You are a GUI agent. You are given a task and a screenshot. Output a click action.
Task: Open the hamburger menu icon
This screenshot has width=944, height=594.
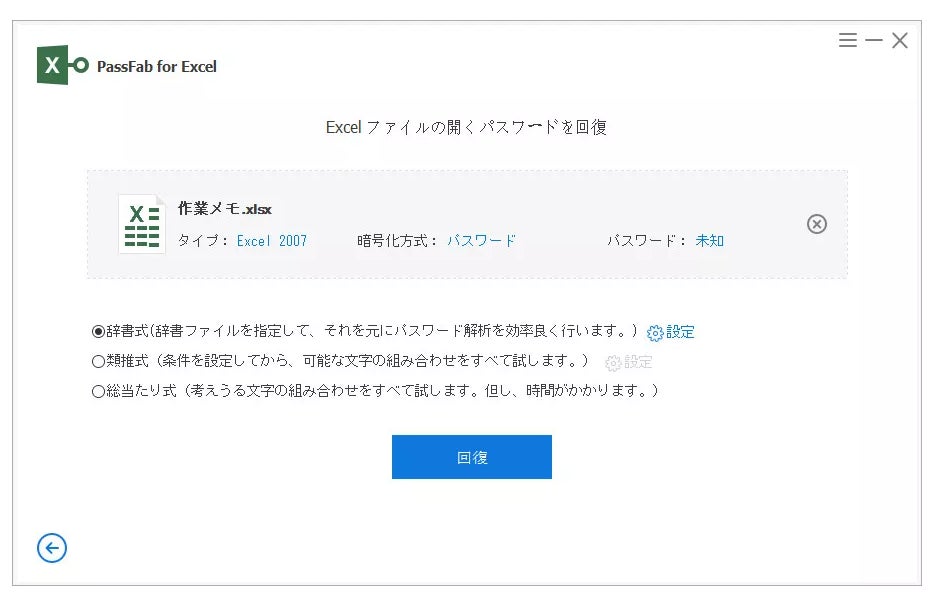[848, 40]
